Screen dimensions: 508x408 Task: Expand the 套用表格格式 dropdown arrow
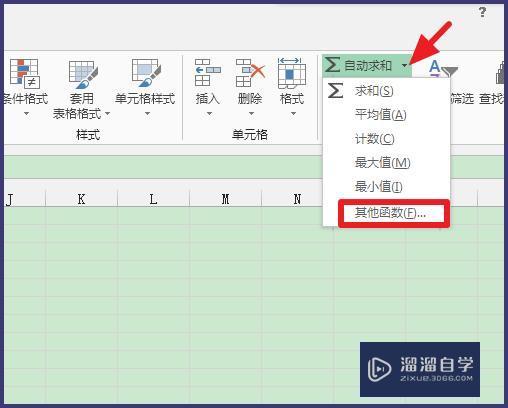[x=107, y=114]
